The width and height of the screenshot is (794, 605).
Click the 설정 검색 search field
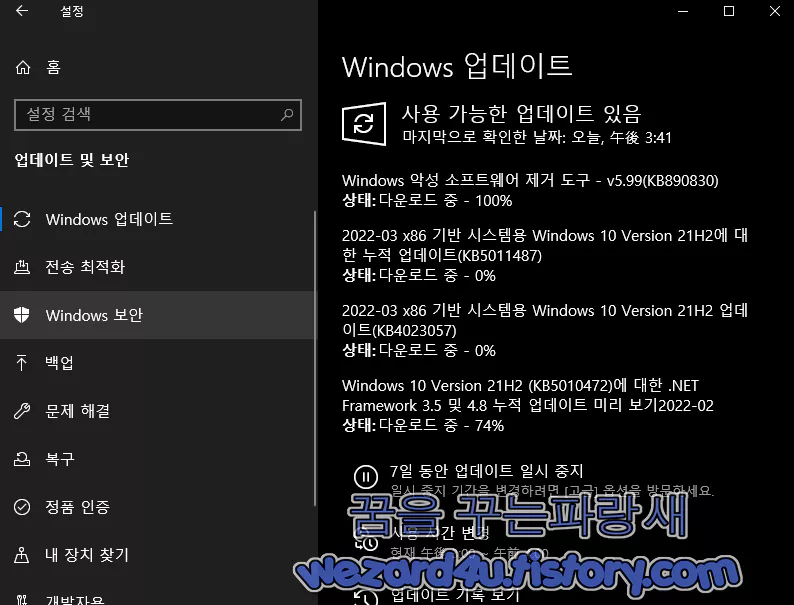point(157,115)
